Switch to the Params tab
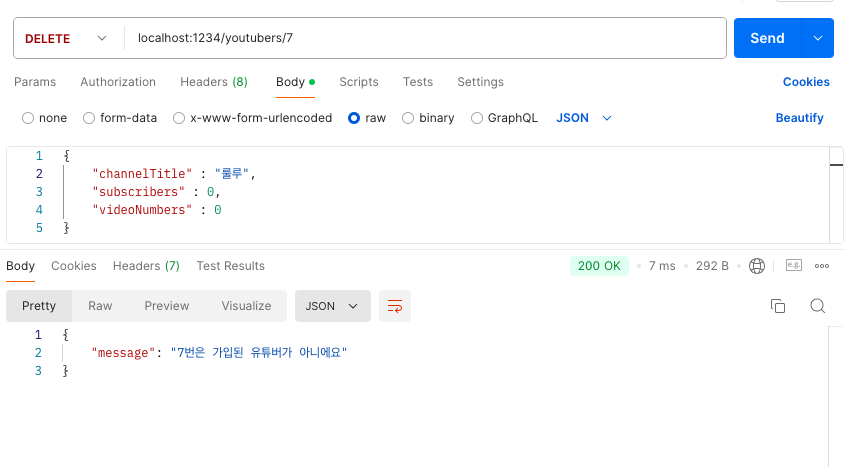This screenshot has height=467, width=846. click(35, 82)
